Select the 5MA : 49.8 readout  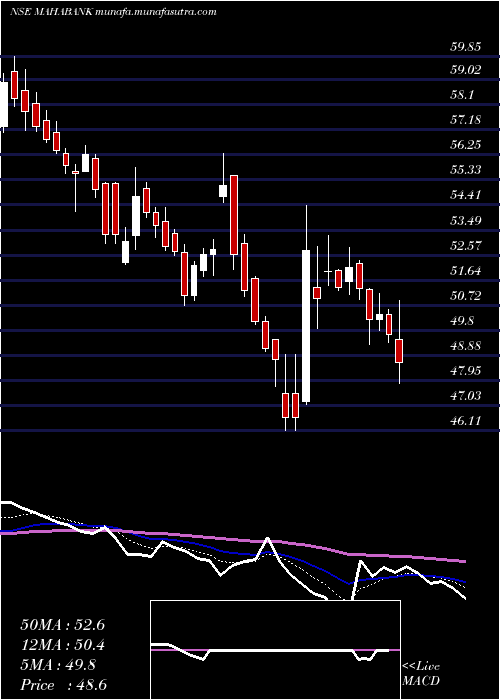[58, 665]
